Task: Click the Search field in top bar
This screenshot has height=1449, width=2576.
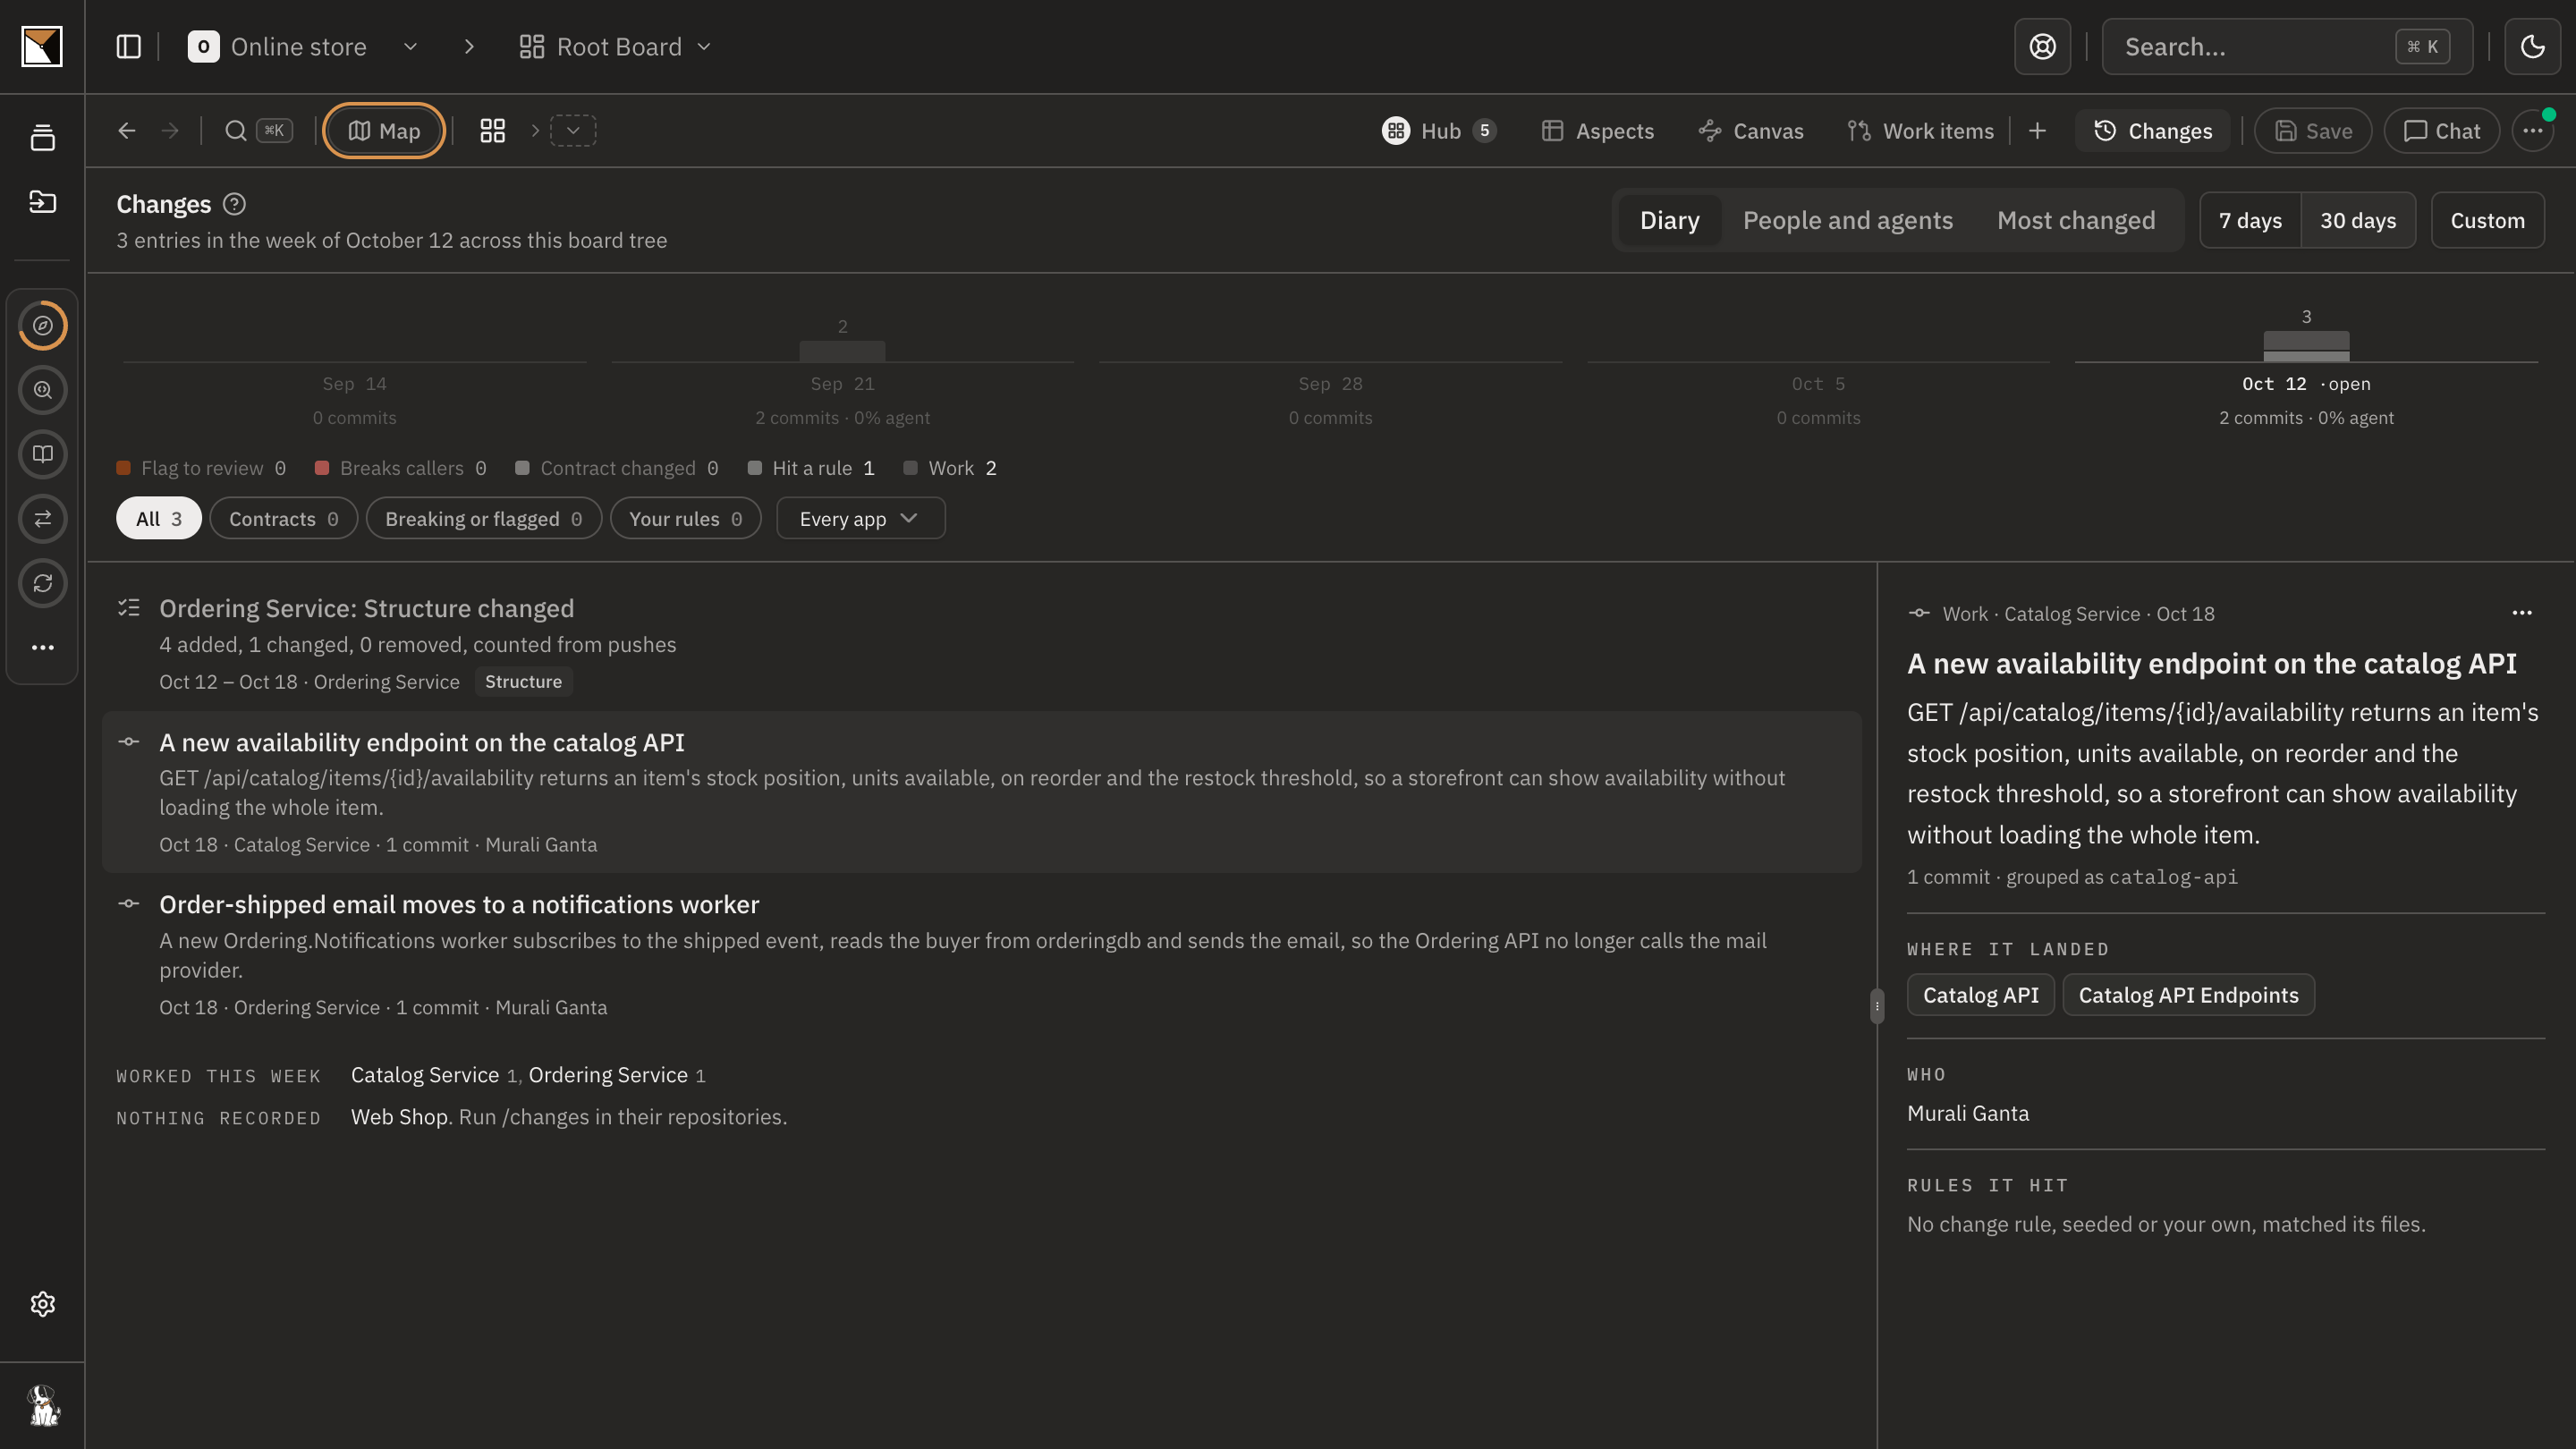Action: point(2287,46)
